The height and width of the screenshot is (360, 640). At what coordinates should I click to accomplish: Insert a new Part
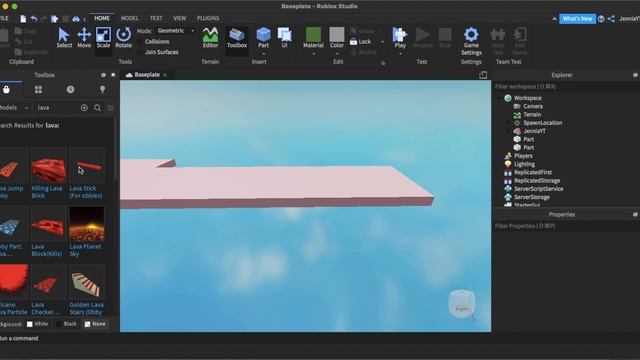point(263,37)
